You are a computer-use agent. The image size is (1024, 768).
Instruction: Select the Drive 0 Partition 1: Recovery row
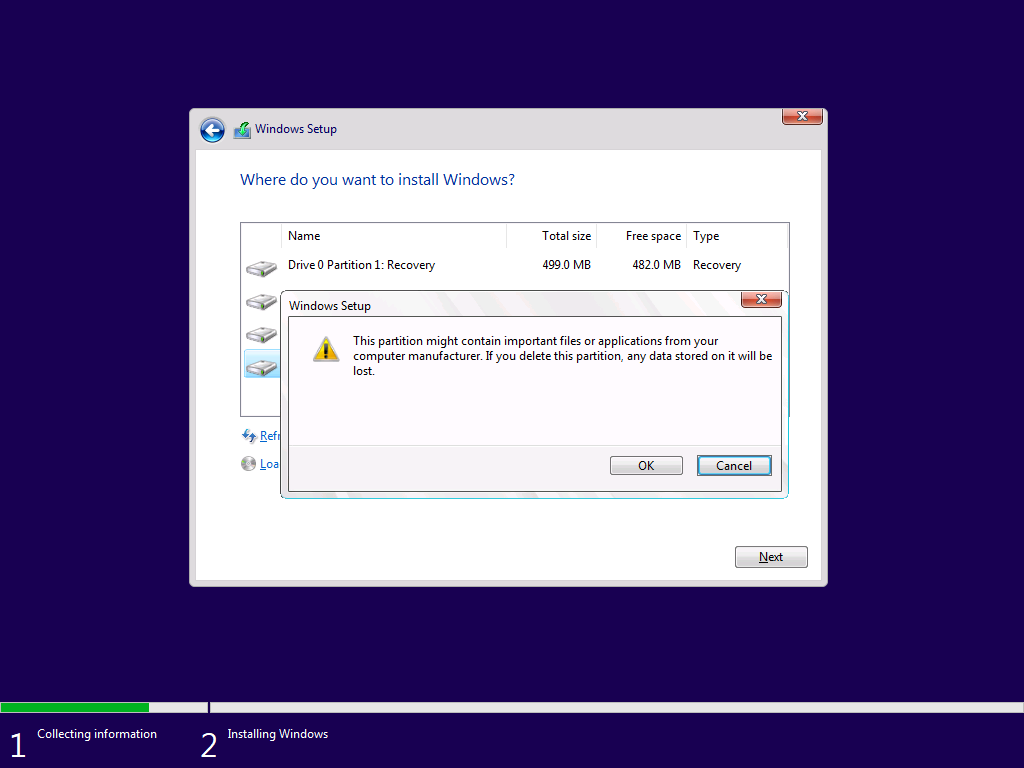pyautogui.click(x=515, y=265)
